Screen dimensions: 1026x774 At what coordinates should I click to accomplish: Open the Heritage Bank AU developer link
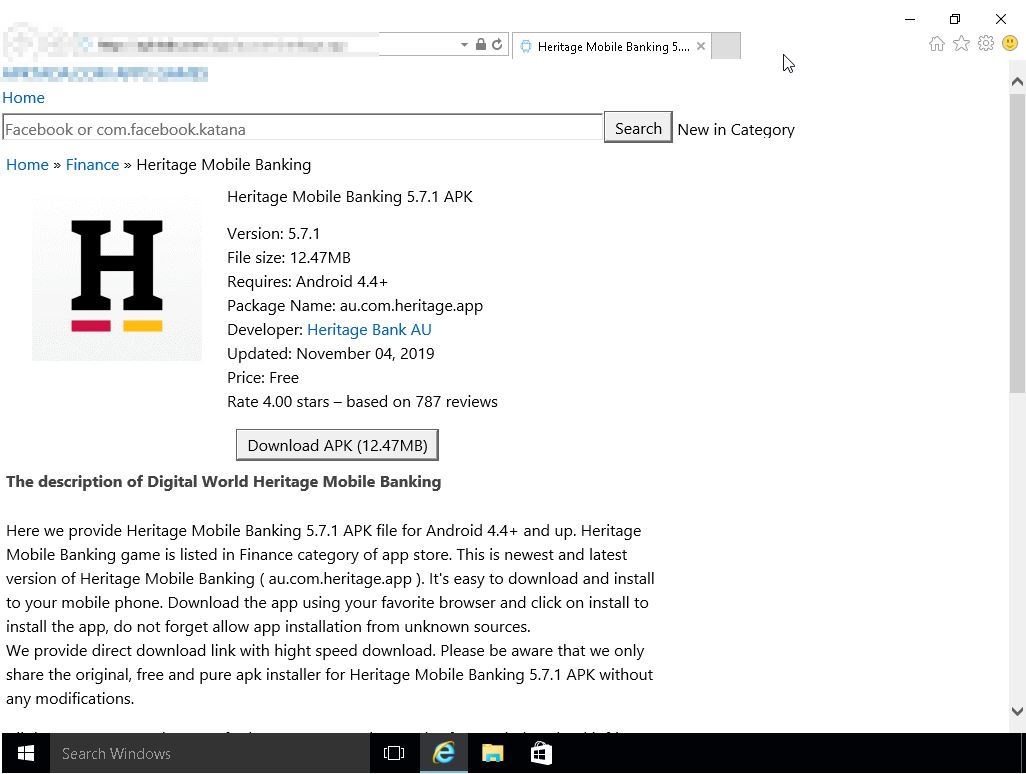click(369, 330)
